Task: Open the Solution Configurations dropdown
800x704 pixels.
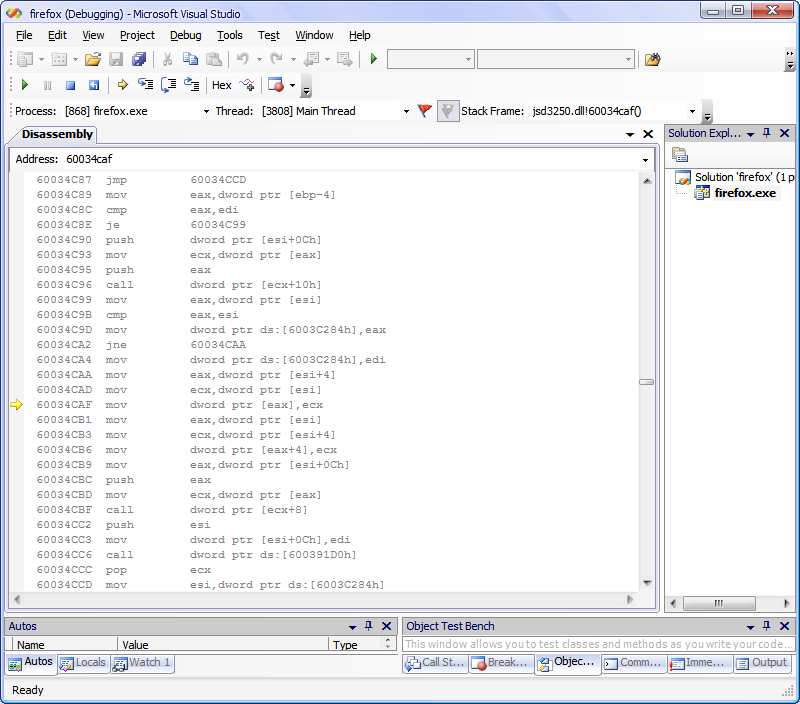Action: [x=468, y=60]
